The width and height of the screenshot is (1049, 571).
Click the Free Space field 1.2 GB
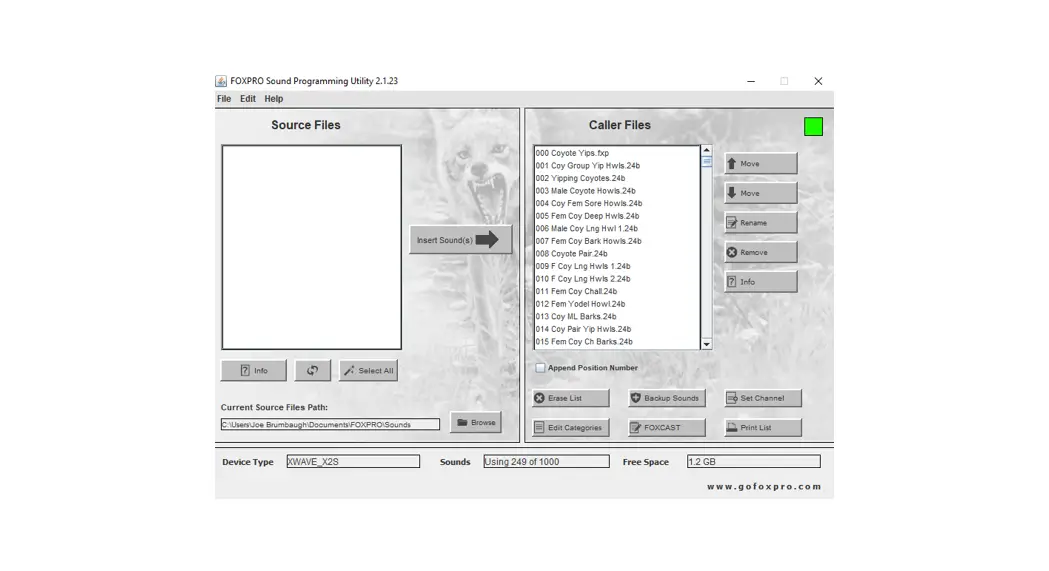point(754,461)
